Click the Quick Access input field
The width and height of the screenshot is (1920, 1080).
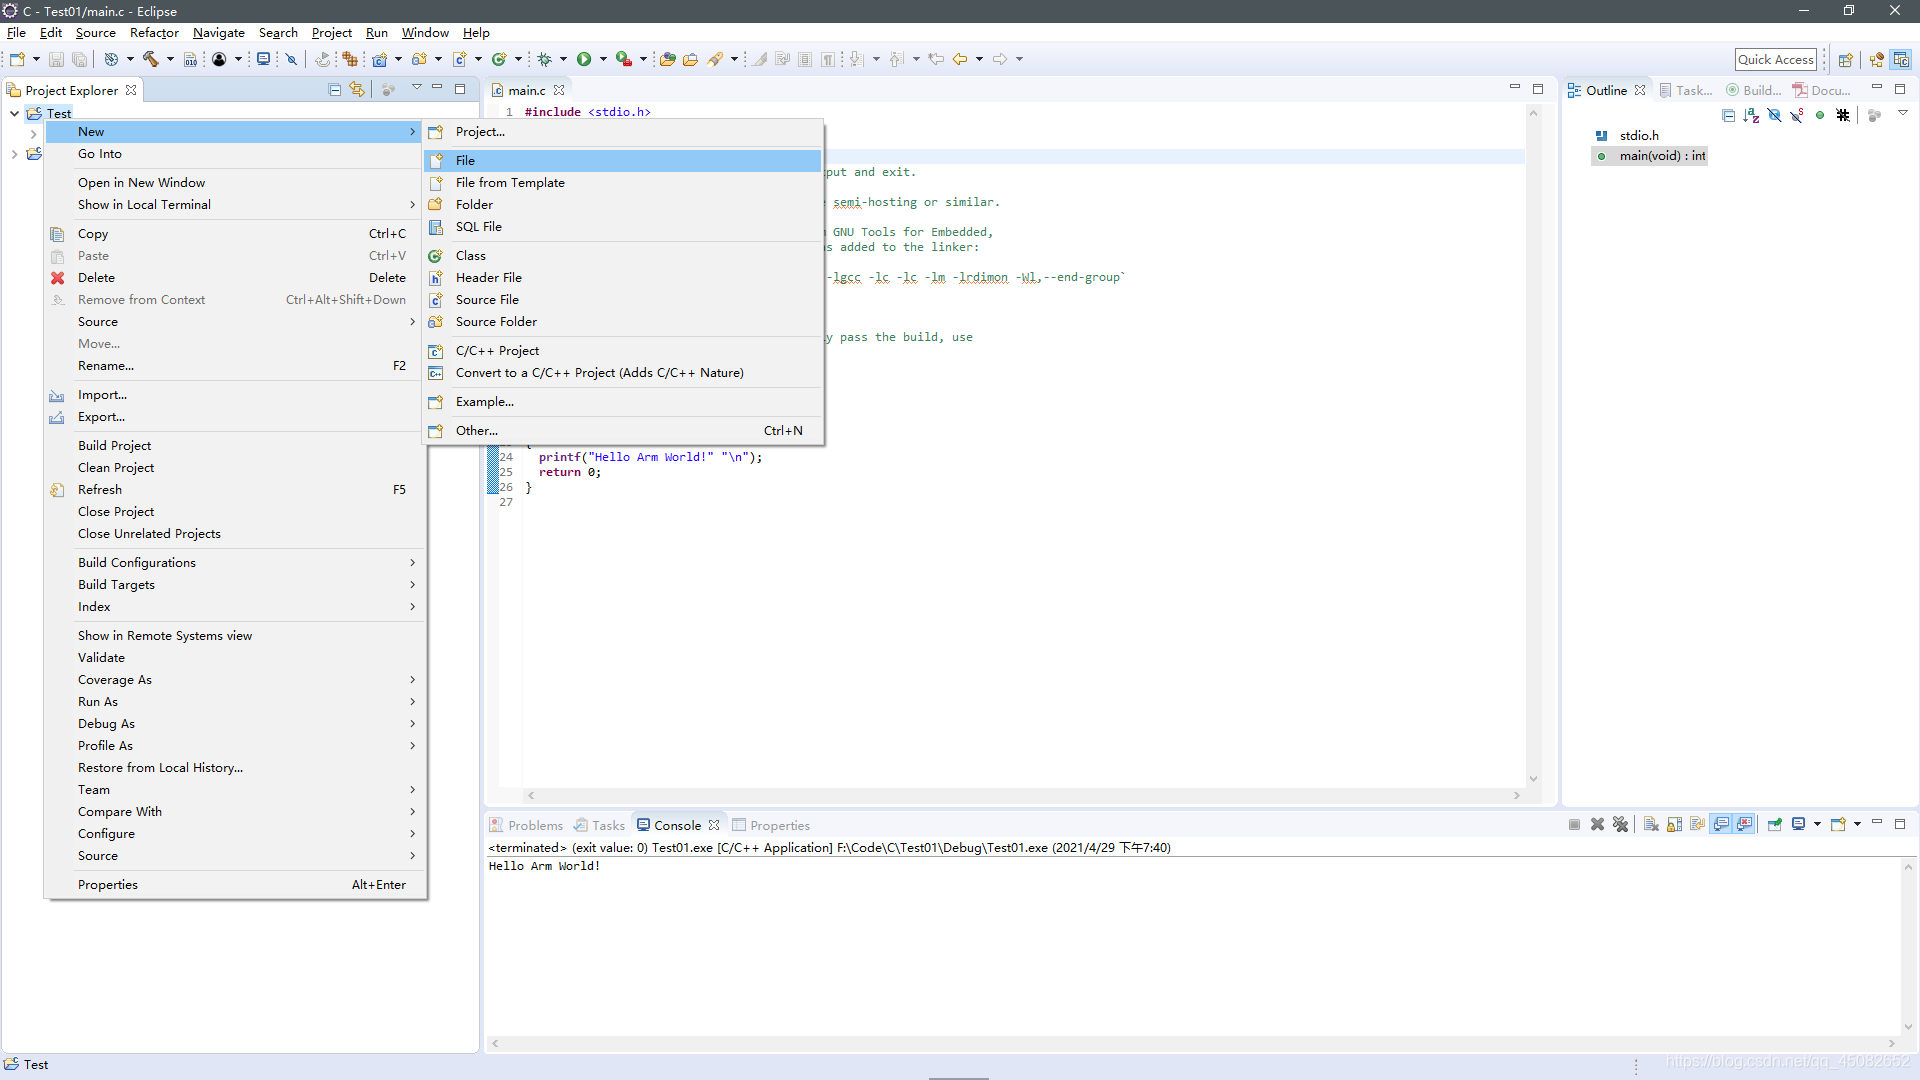pyautogui.click(x=1776, y=59)
